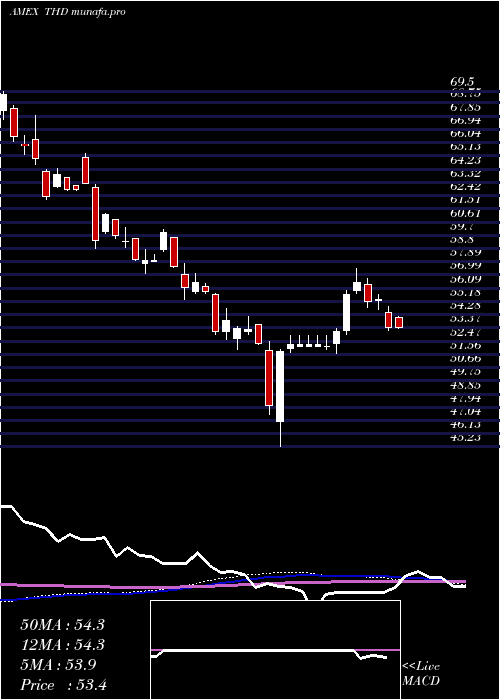Click the 52.47 price level label
Screen dimensions: 500x700
point(466,332)
